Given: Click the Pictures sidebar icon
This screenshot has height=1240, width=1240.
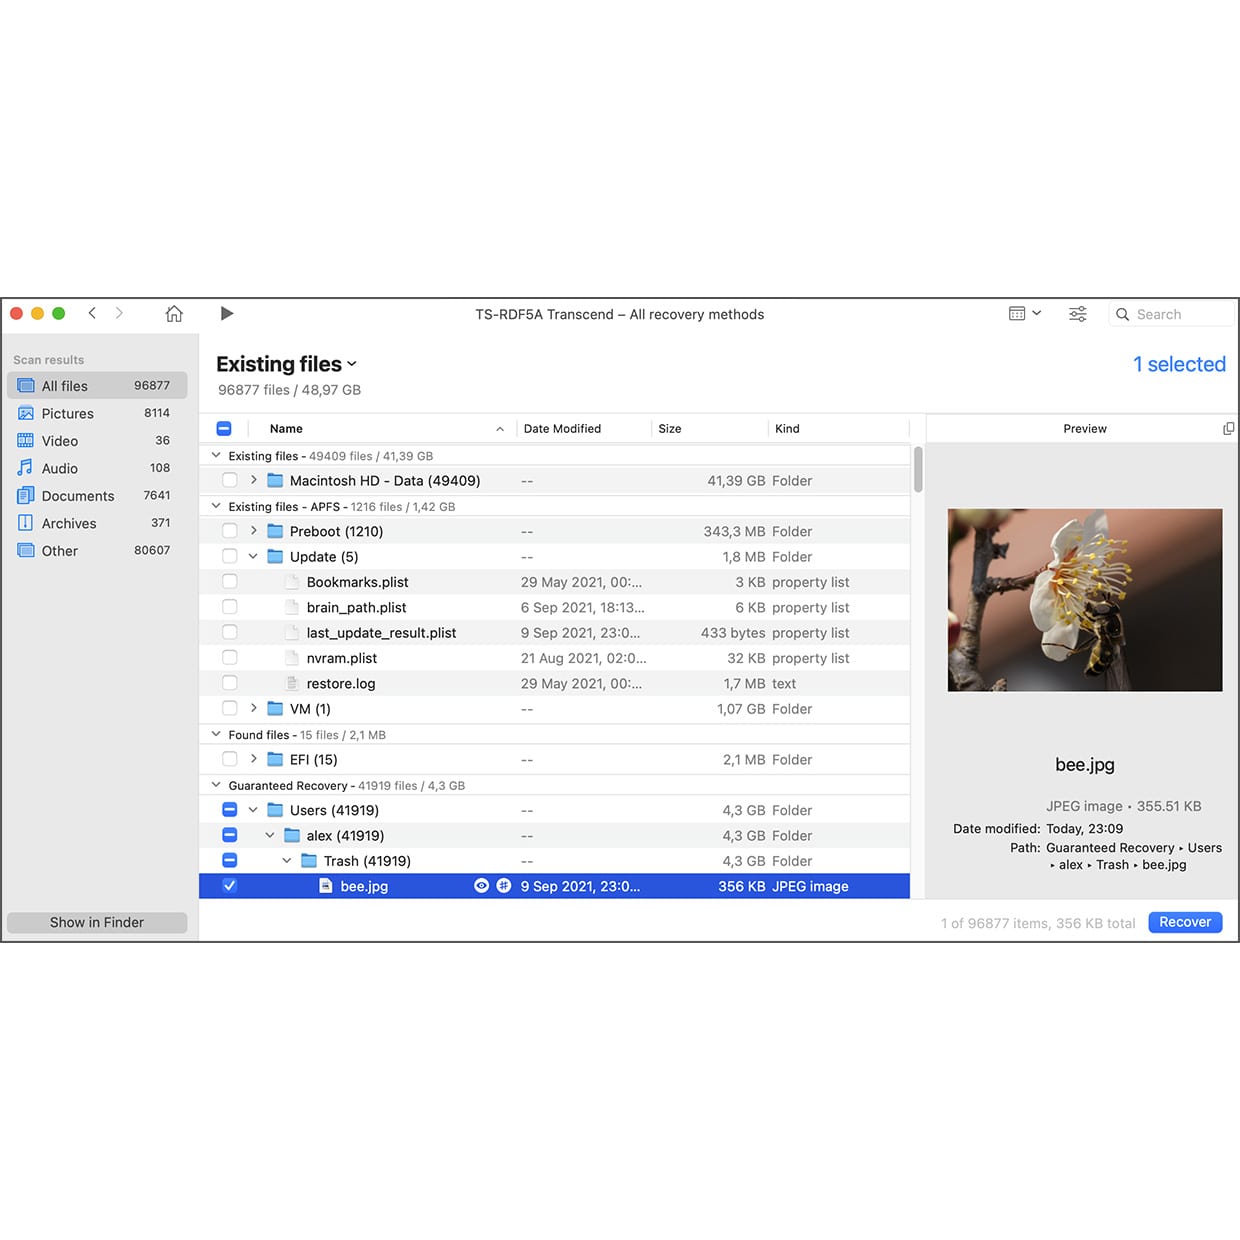Looking at the screenshot, I should click(x=26, y=413).
